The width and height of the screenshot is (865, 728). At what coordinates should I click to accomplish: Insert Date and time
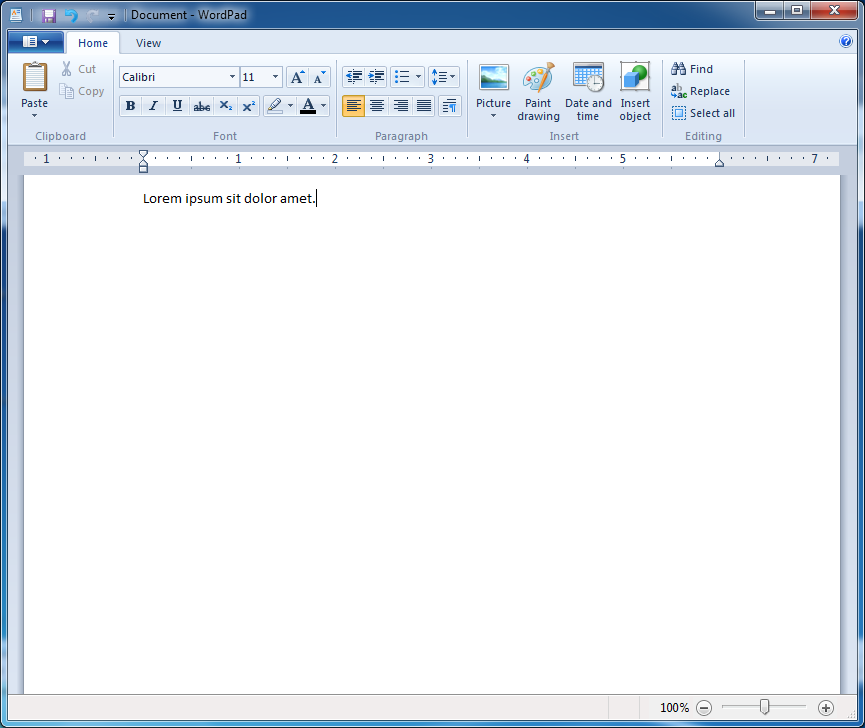588,92
